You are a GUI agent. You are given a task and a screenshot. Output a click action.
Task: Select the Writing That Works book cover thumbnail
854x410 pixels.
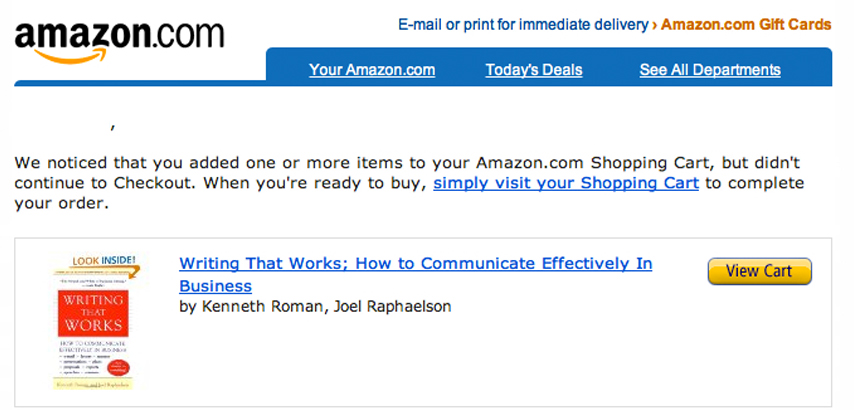point(93,321)
